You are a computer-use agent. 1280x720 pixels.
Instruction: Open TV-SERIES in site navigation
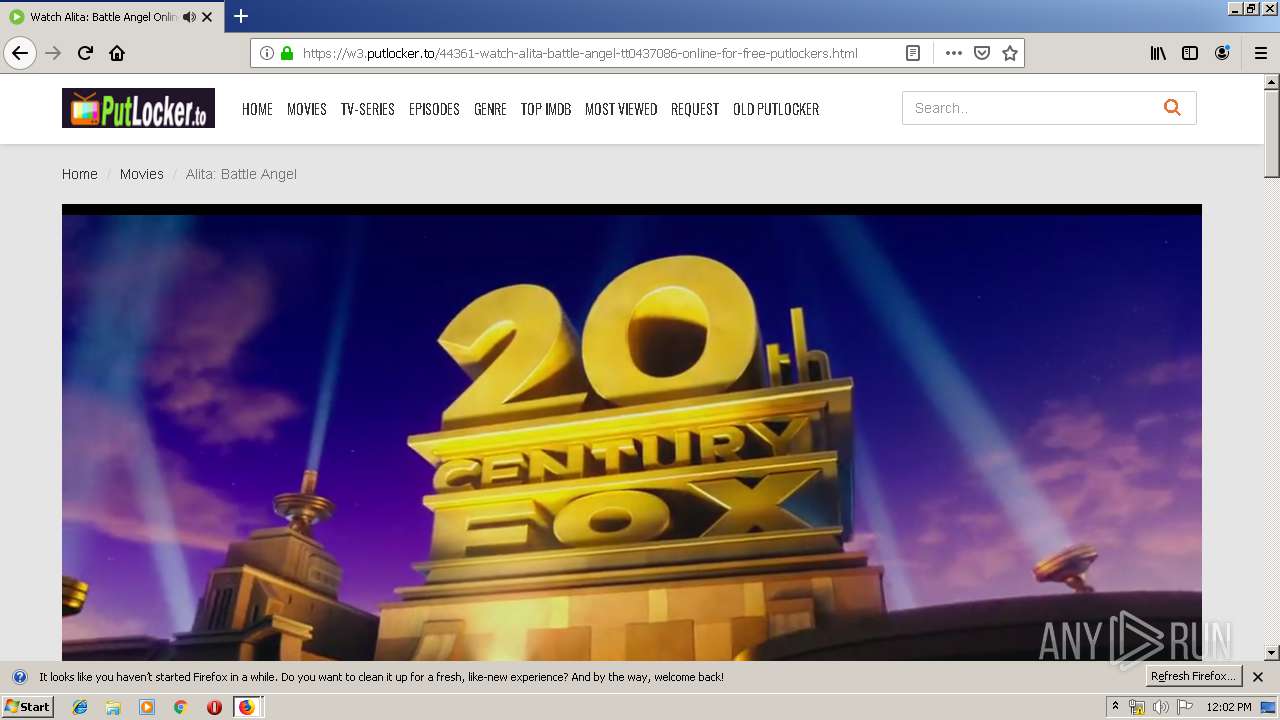(368, 109)
